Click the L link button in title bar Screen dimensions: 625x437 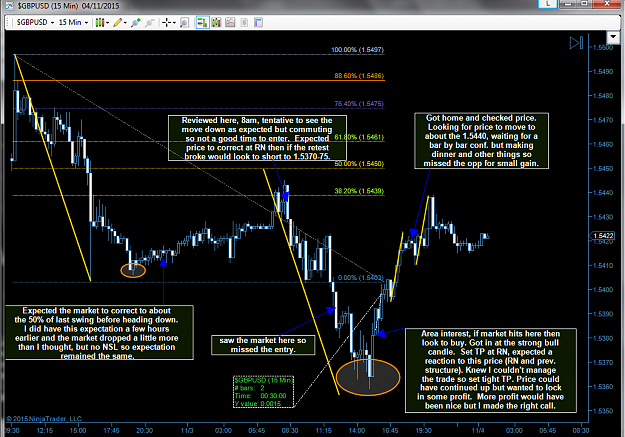(548, 4)
